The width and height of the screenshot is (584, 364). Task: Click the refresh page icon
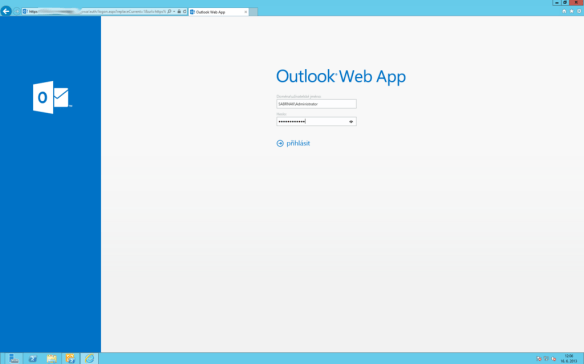coord(184,12)
